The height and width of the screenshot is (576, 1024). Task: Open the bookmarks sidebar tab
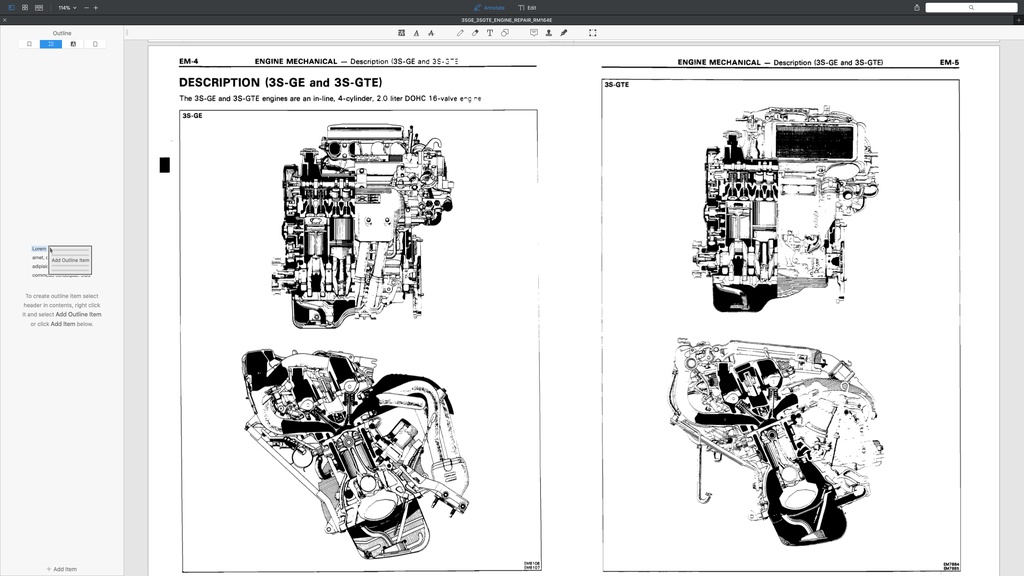(29, 44)
